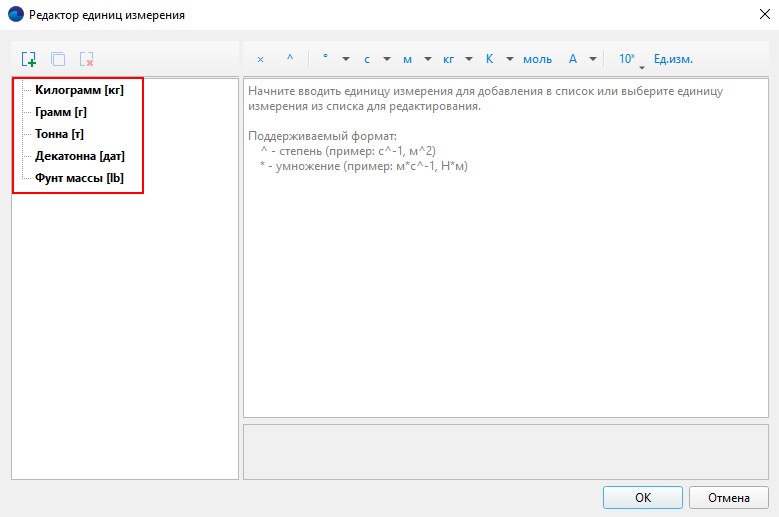Click the copy unit icon
Image resolution: width=779 pixels, height=517 pixels.
(x=57, y=59)
